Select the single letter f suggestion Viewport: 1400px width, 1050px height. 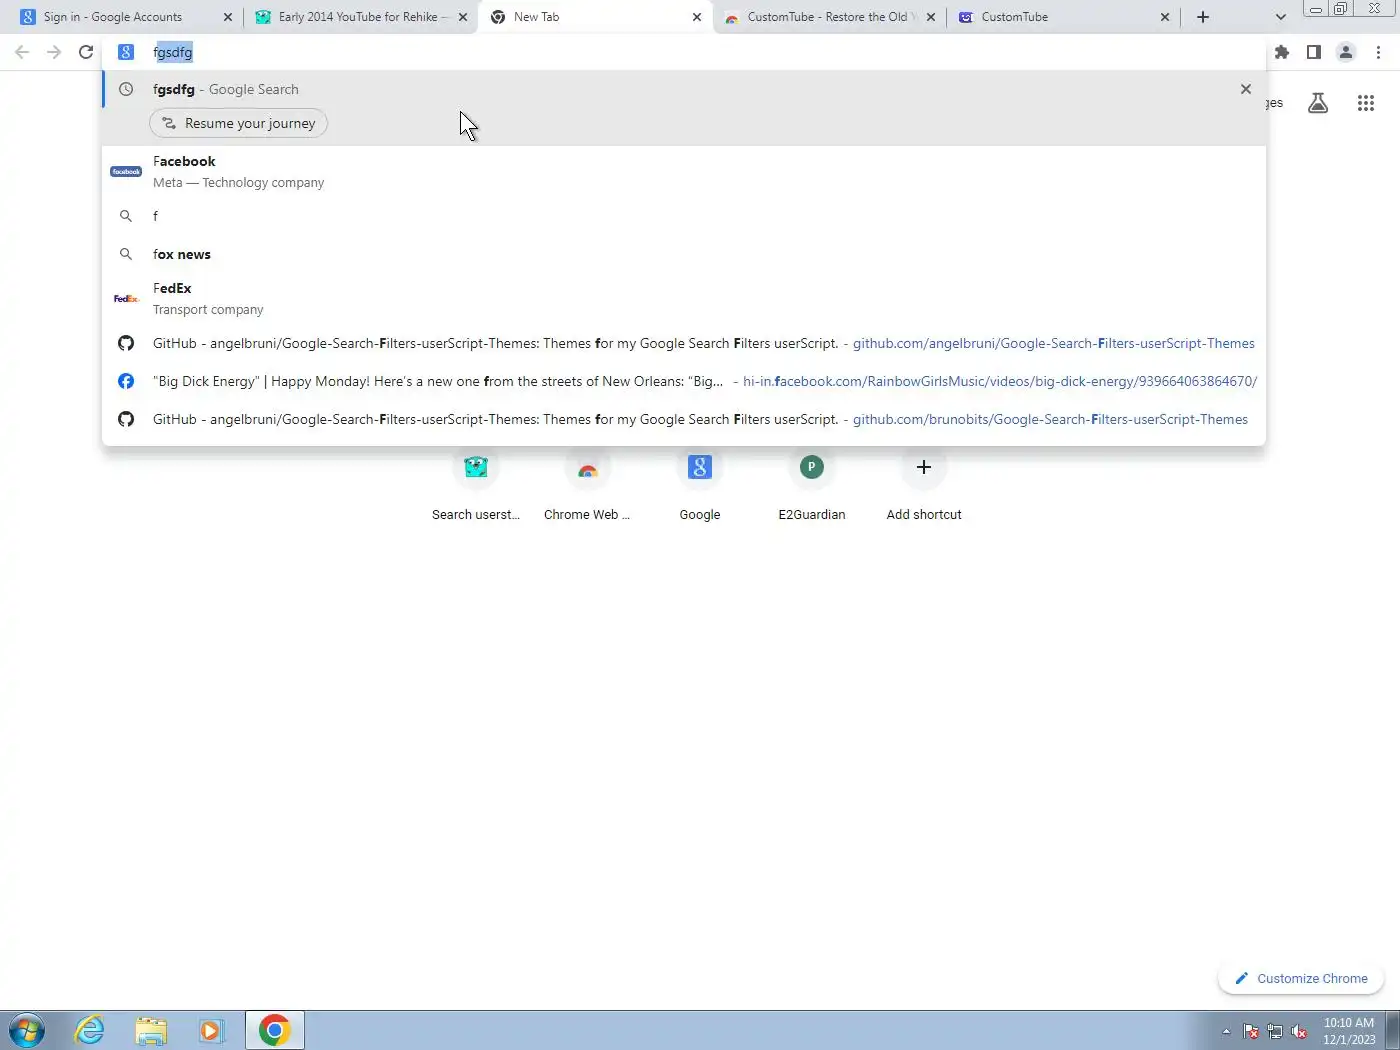pos(684,216)
